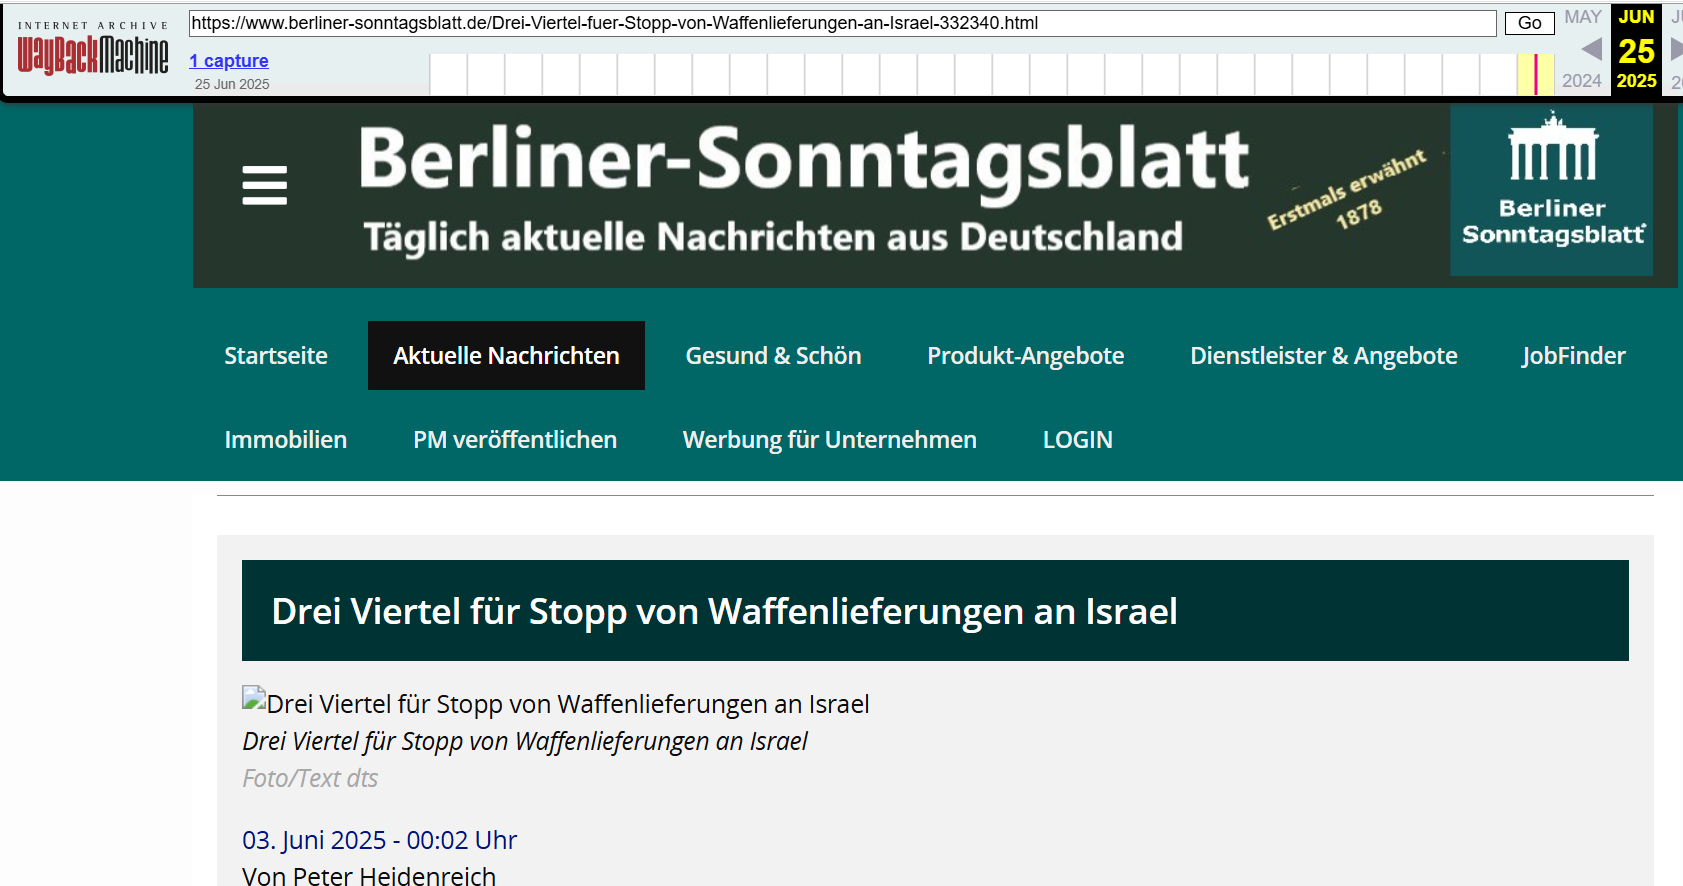
Task: Click the Wayback Machine logo
Action: (x=93, y=56)
